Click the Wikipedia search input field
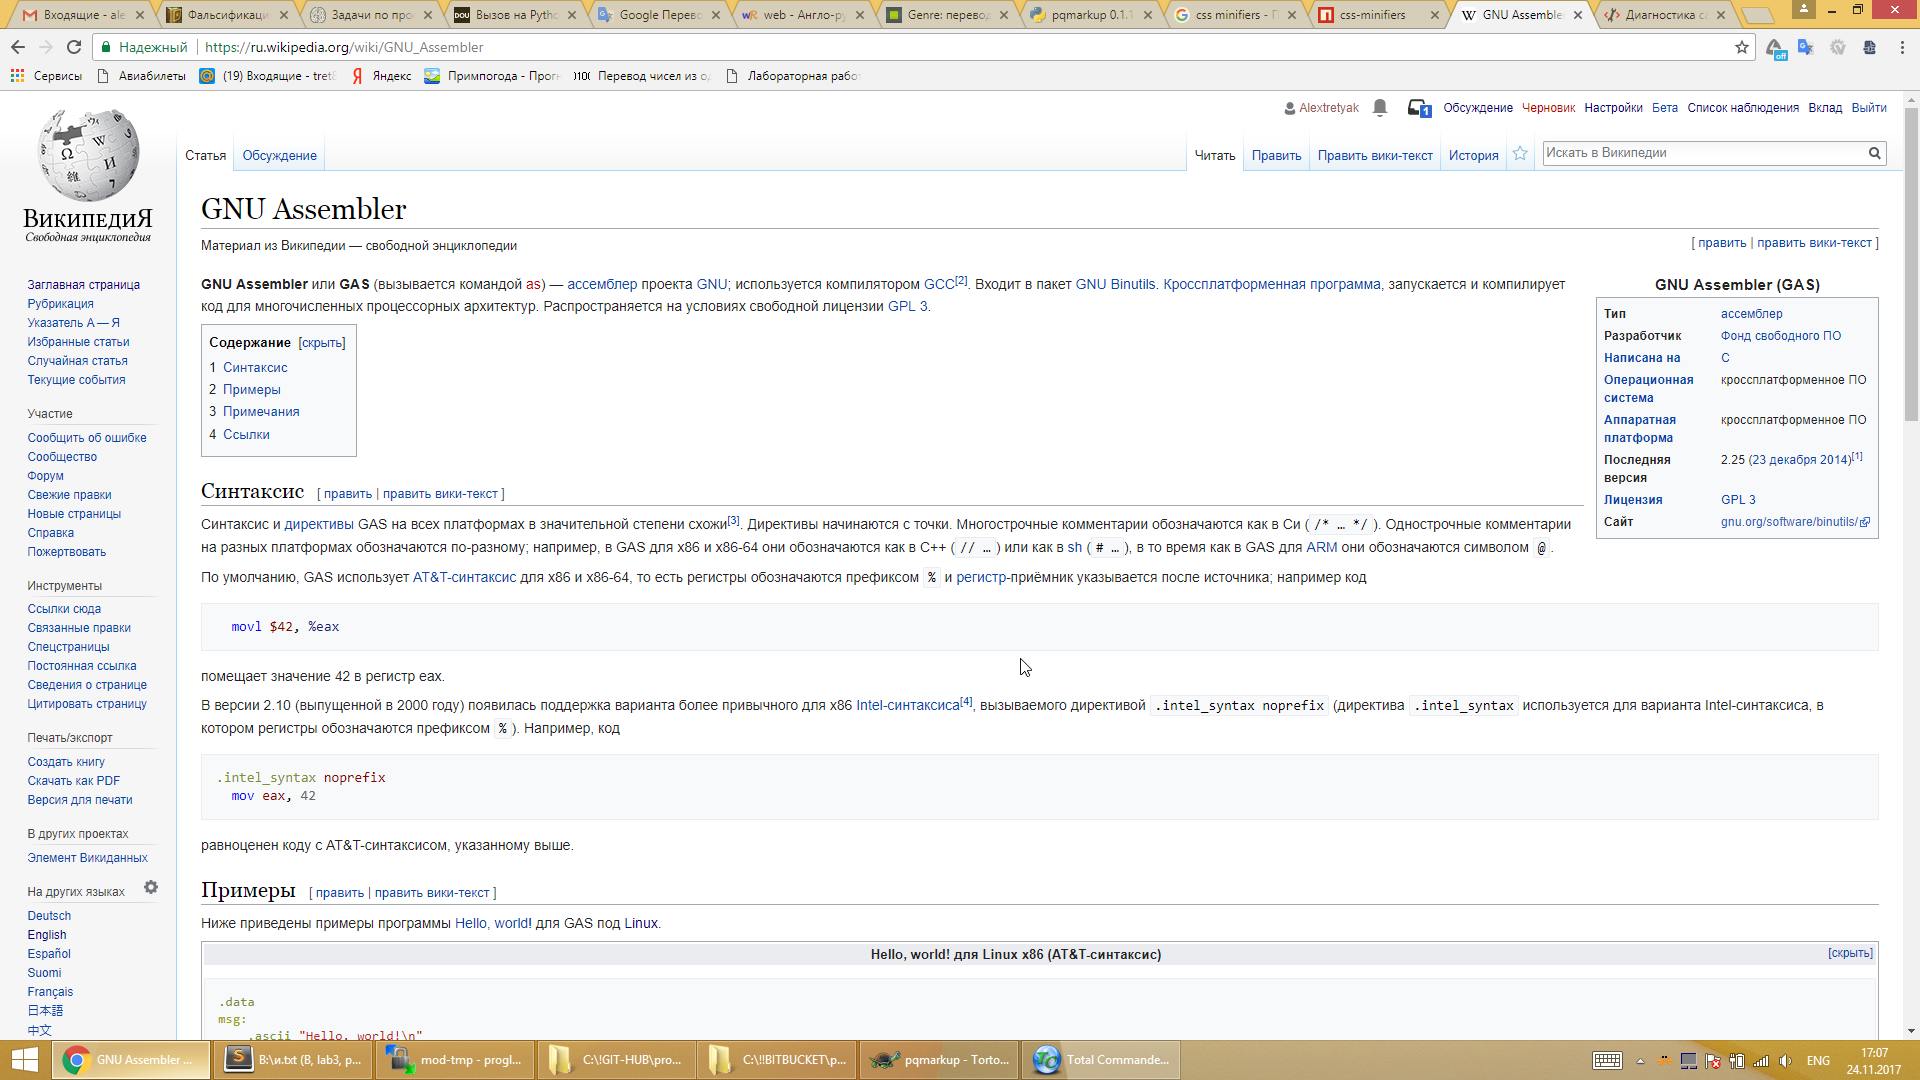1920x1080 pixels. tap(1702, 153)
